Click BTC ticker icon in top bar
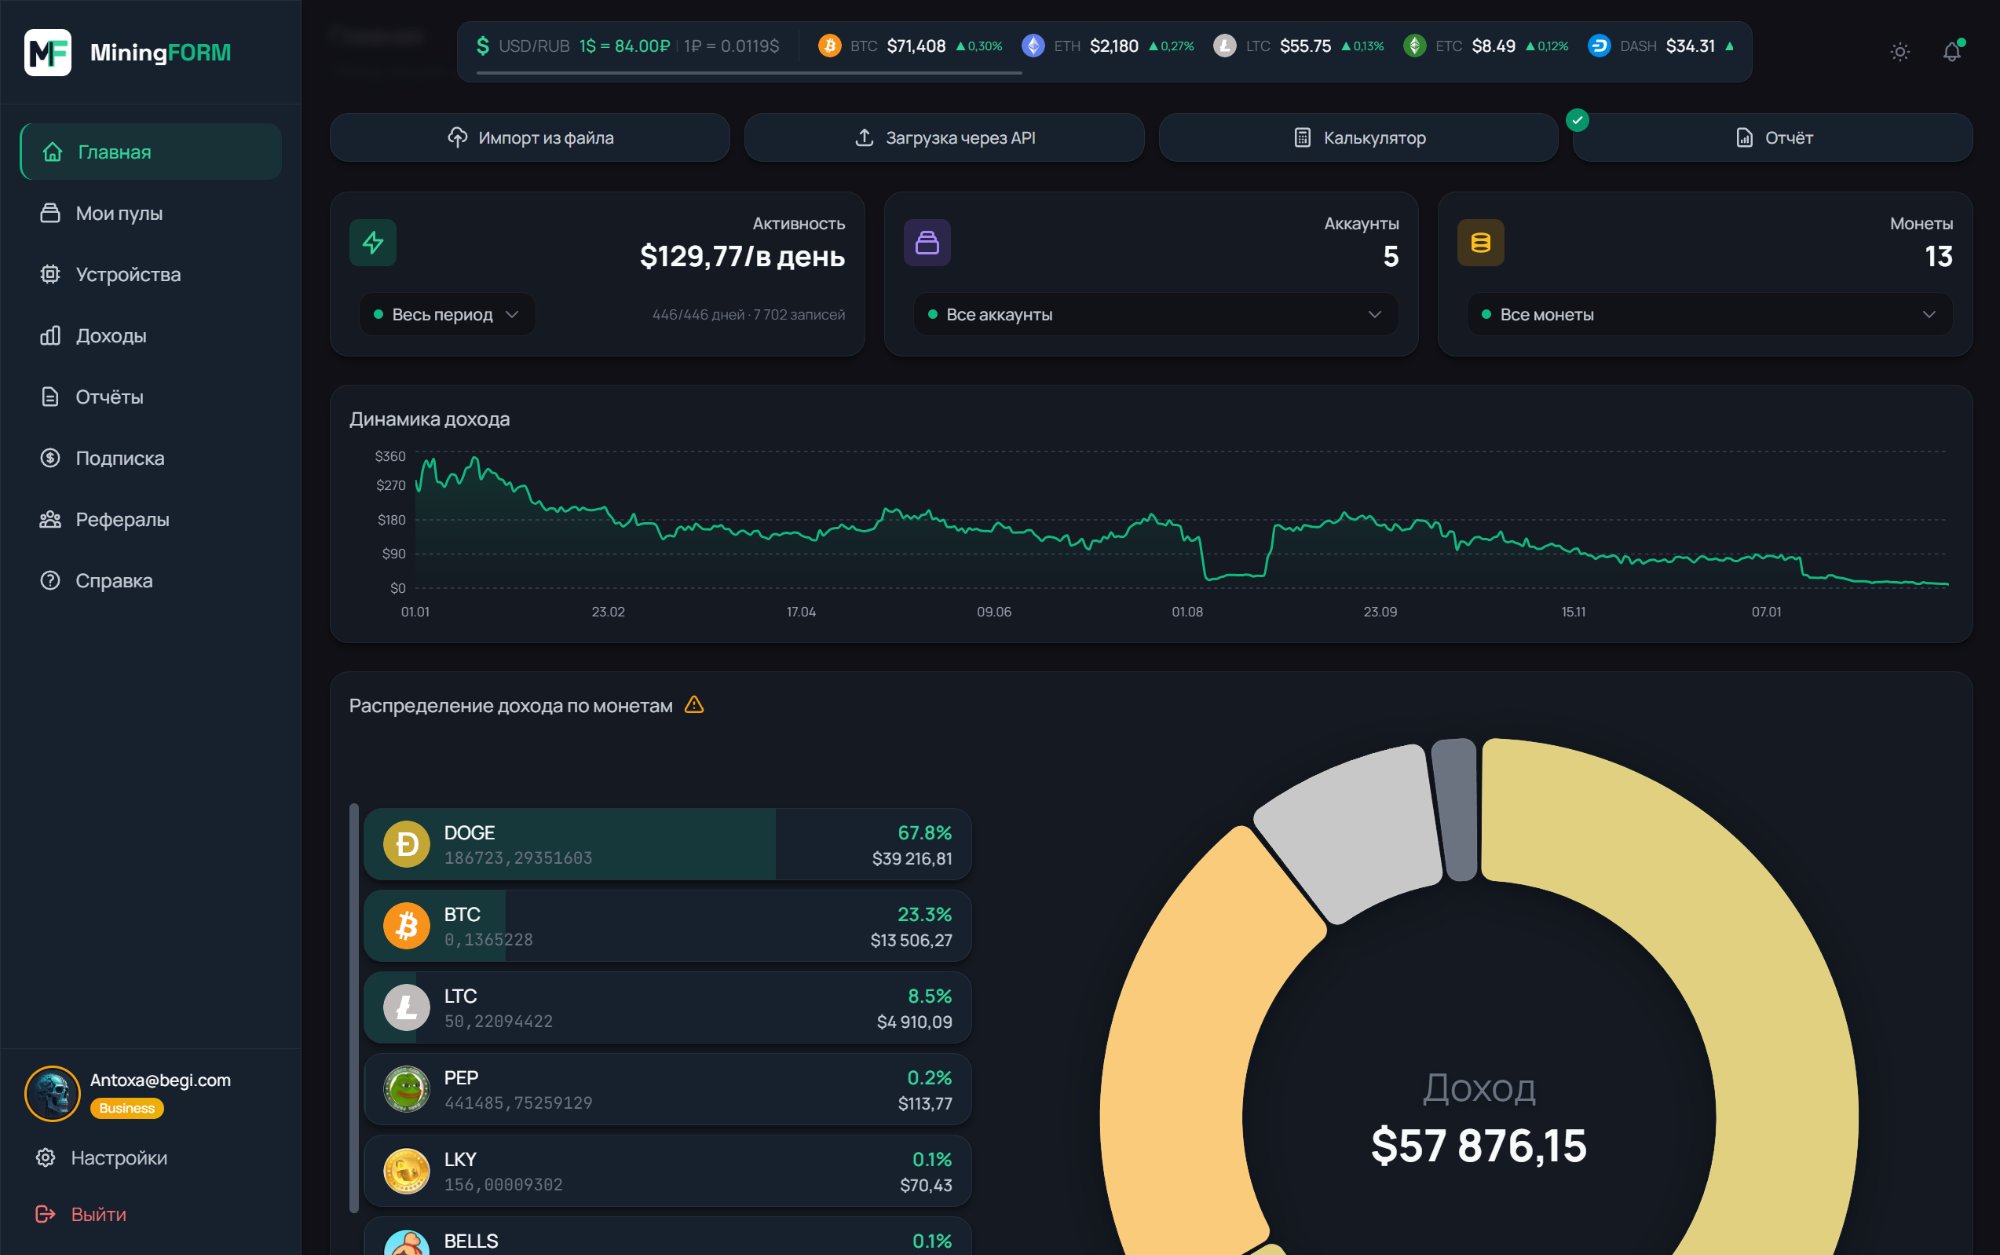 [x=829, y=46]
